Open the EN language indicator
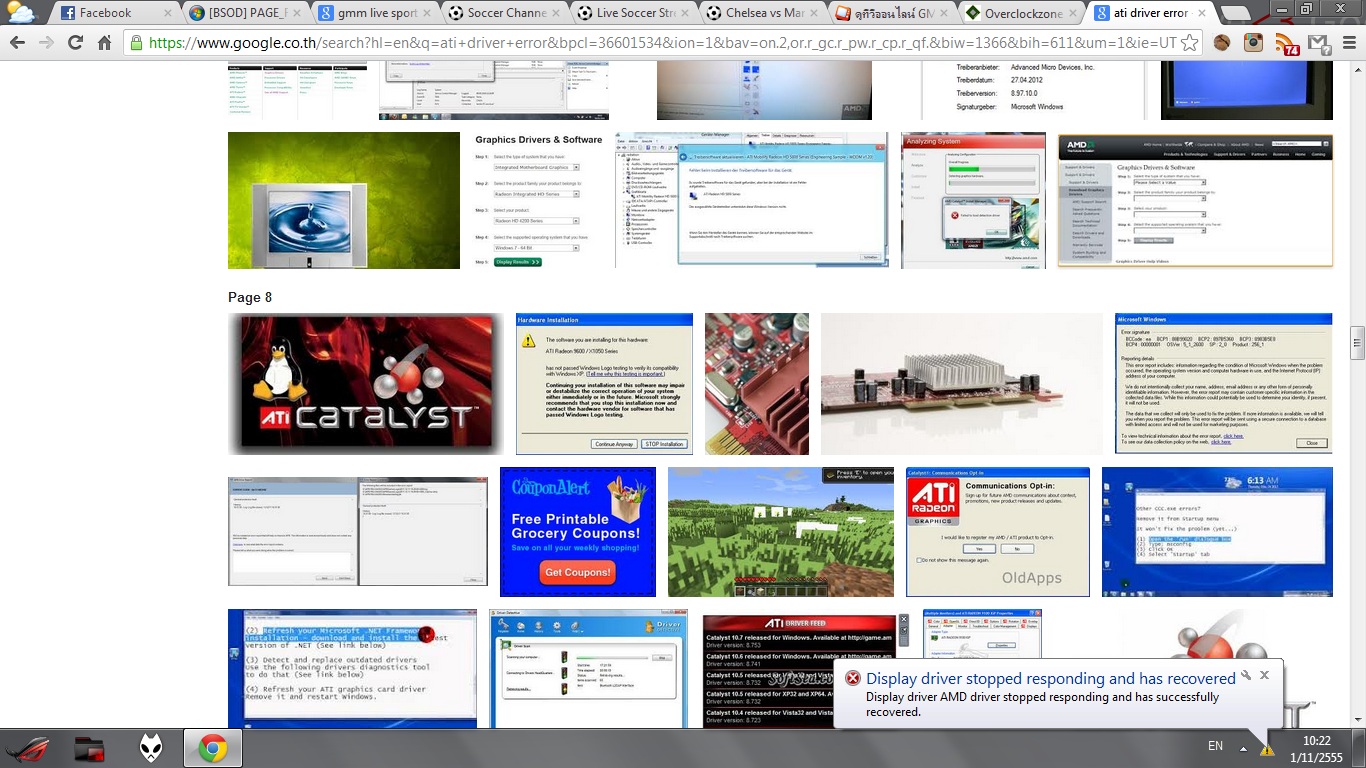Screen dimensions: 1366x768 tap(1216, 746)
